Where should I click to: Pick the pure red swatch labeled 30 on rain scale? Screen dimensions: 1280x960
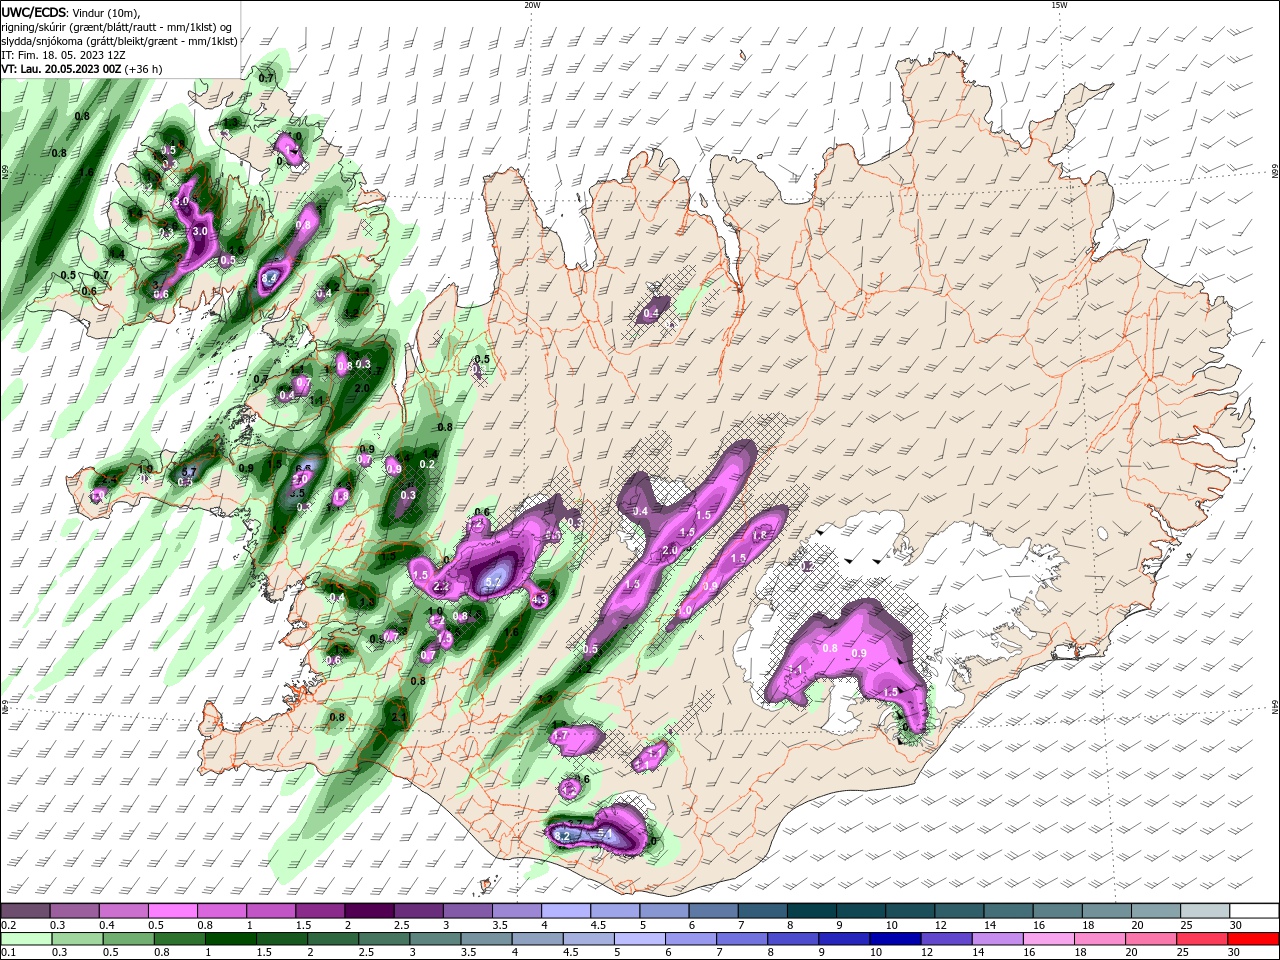pos(1253,939)
